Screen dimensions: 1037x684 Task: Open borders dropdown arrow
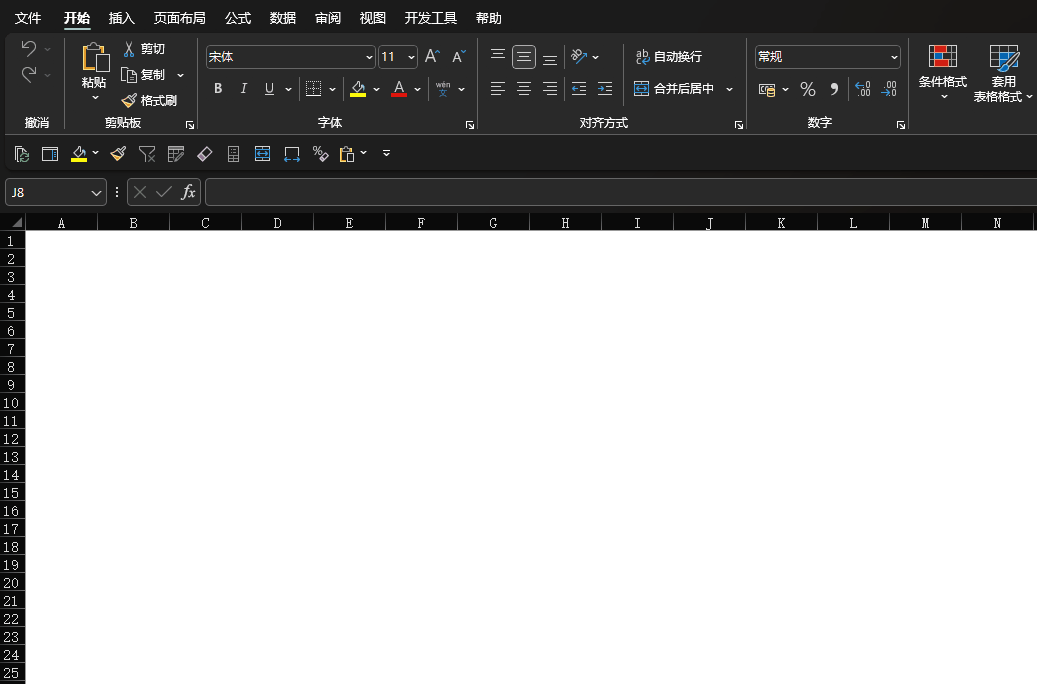332,89
